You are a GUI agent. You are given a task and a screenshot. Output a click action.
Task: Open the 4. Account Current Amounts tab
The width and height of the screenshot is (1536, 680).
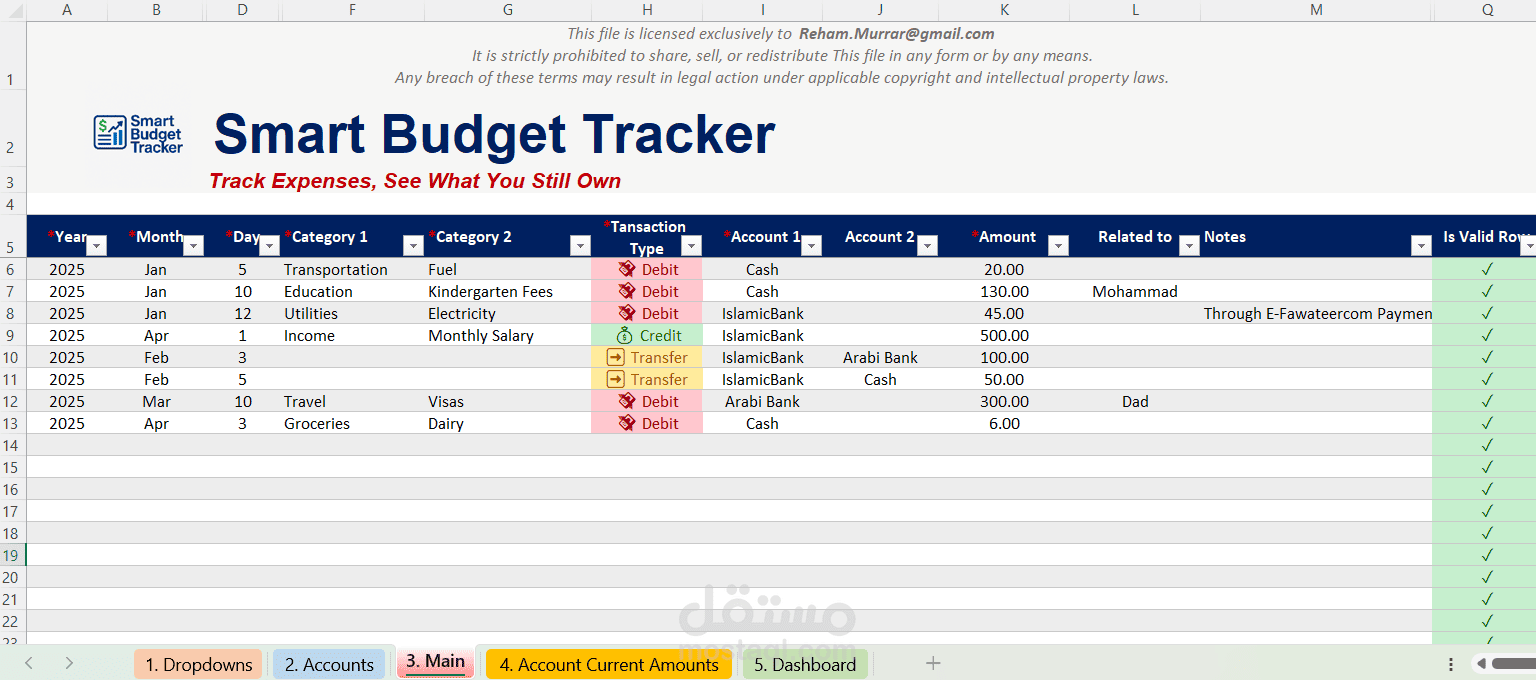[x=609, y=665]
